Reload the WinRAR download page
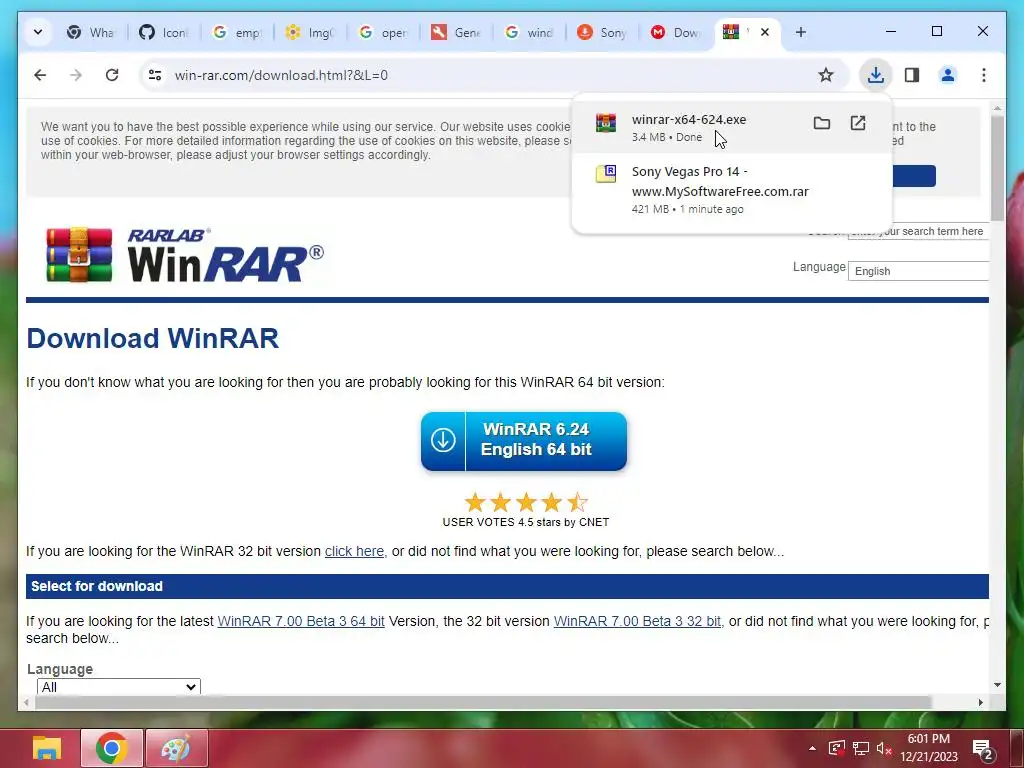This screenshot has height=768, width=1024. tap(112, 75)
